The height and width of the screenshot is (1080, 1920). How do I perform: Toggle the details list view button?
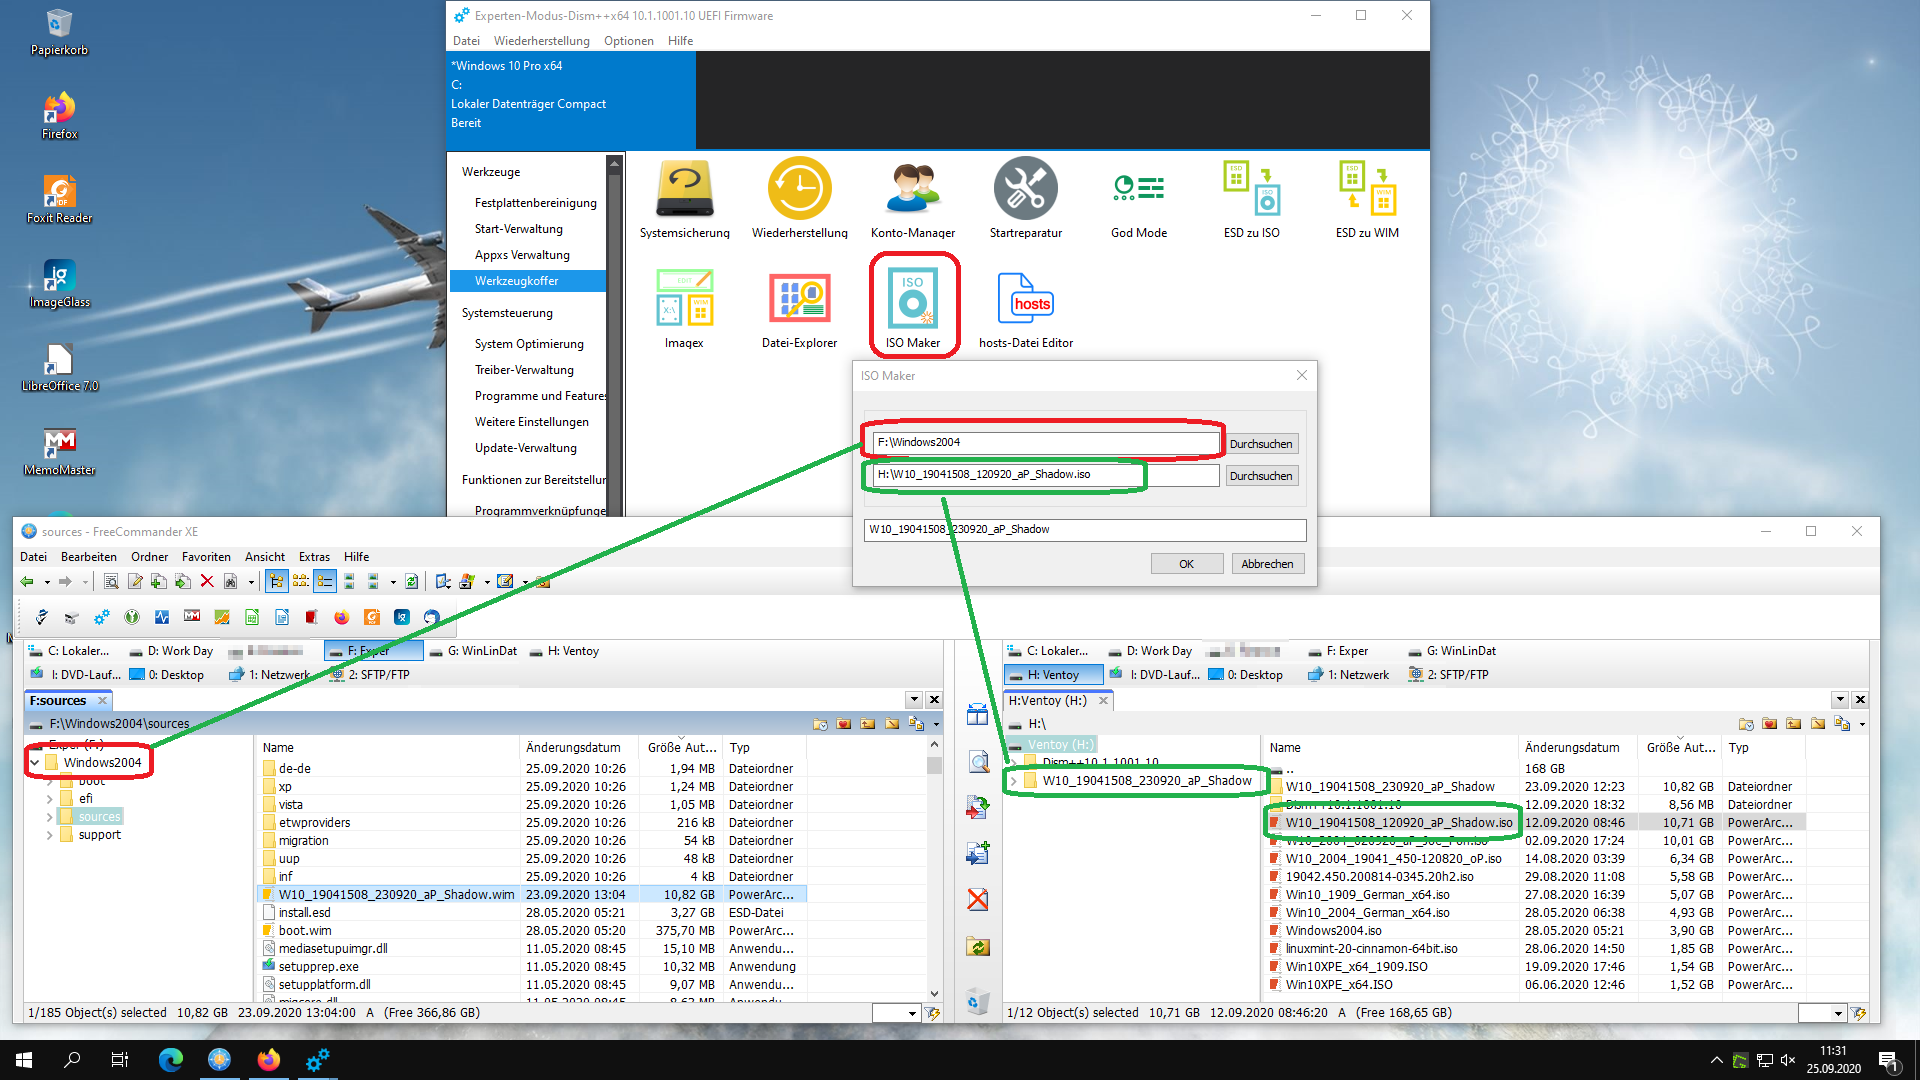(325, 582)
